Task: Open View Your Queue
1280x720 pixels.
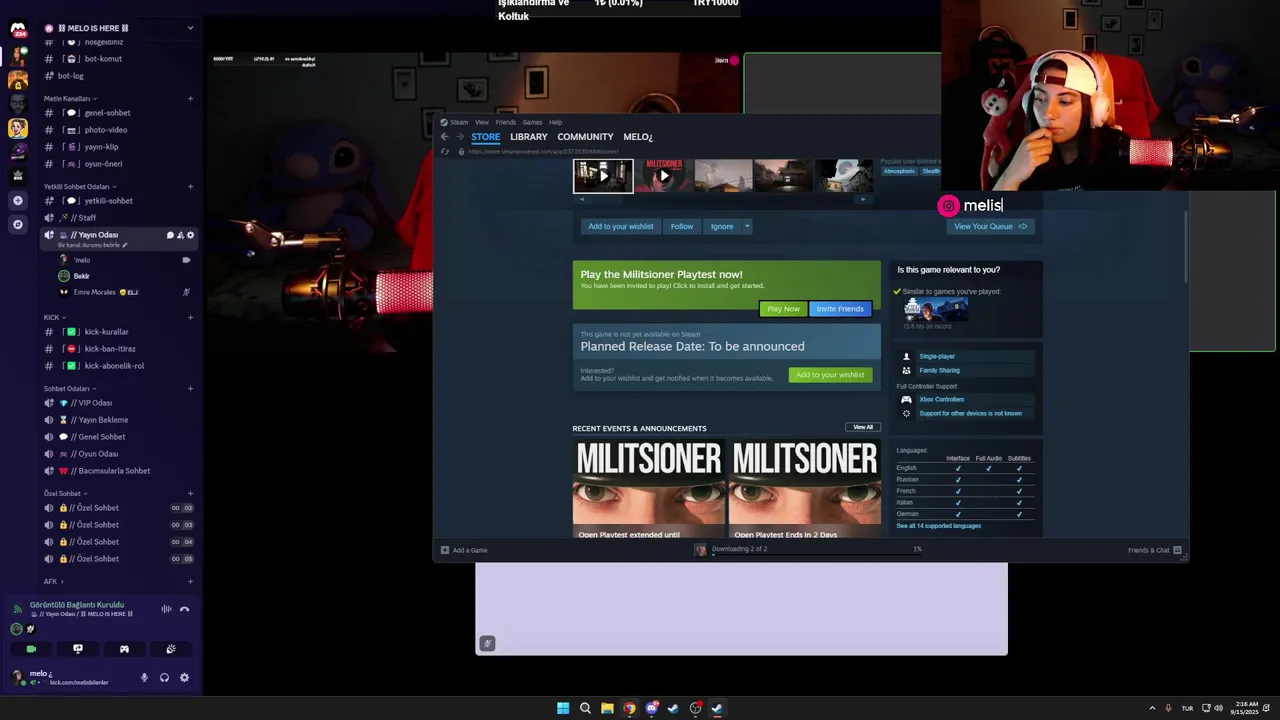Action: click(x=990, y=227)
